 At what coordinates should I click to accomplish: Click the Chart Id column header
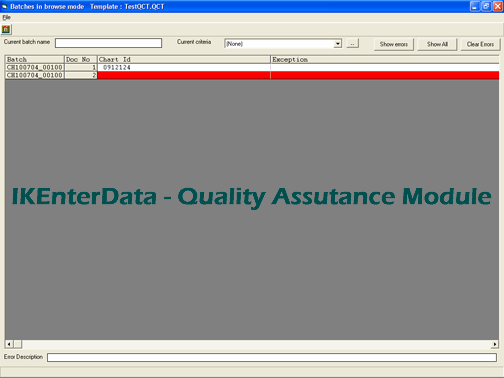click(x=184, y=59)
